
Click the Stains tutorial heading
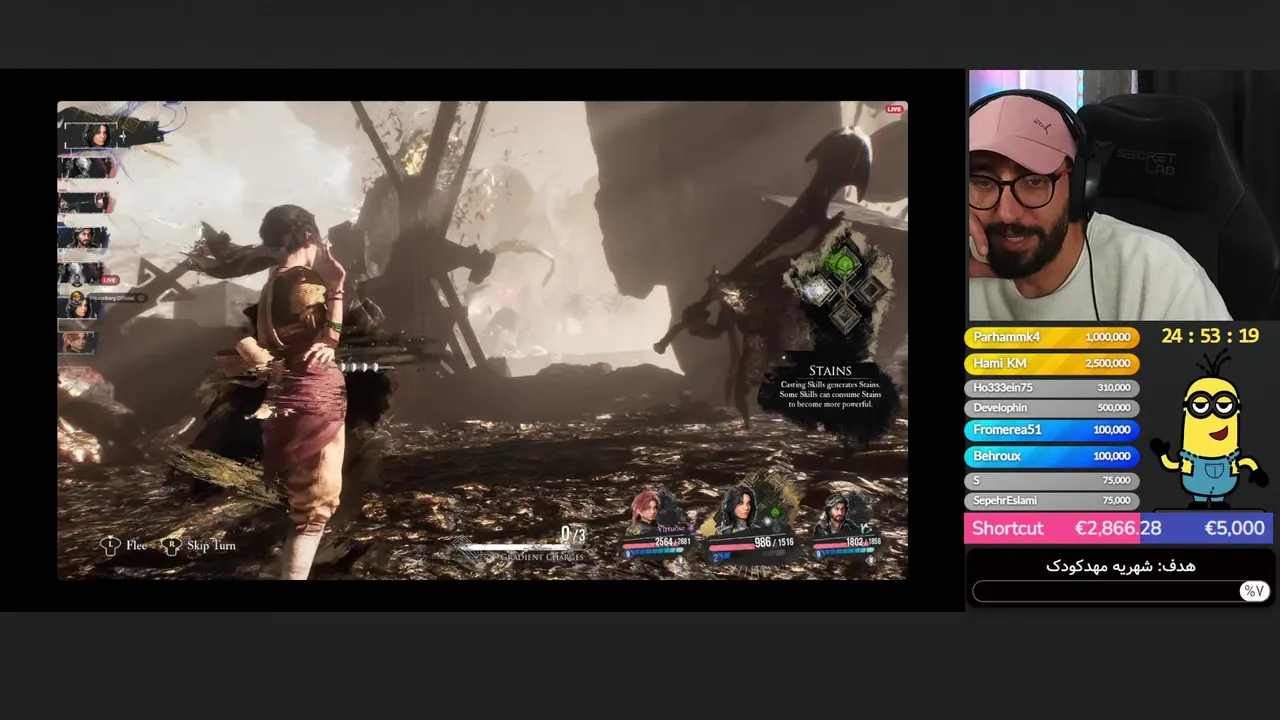point(830,371)
